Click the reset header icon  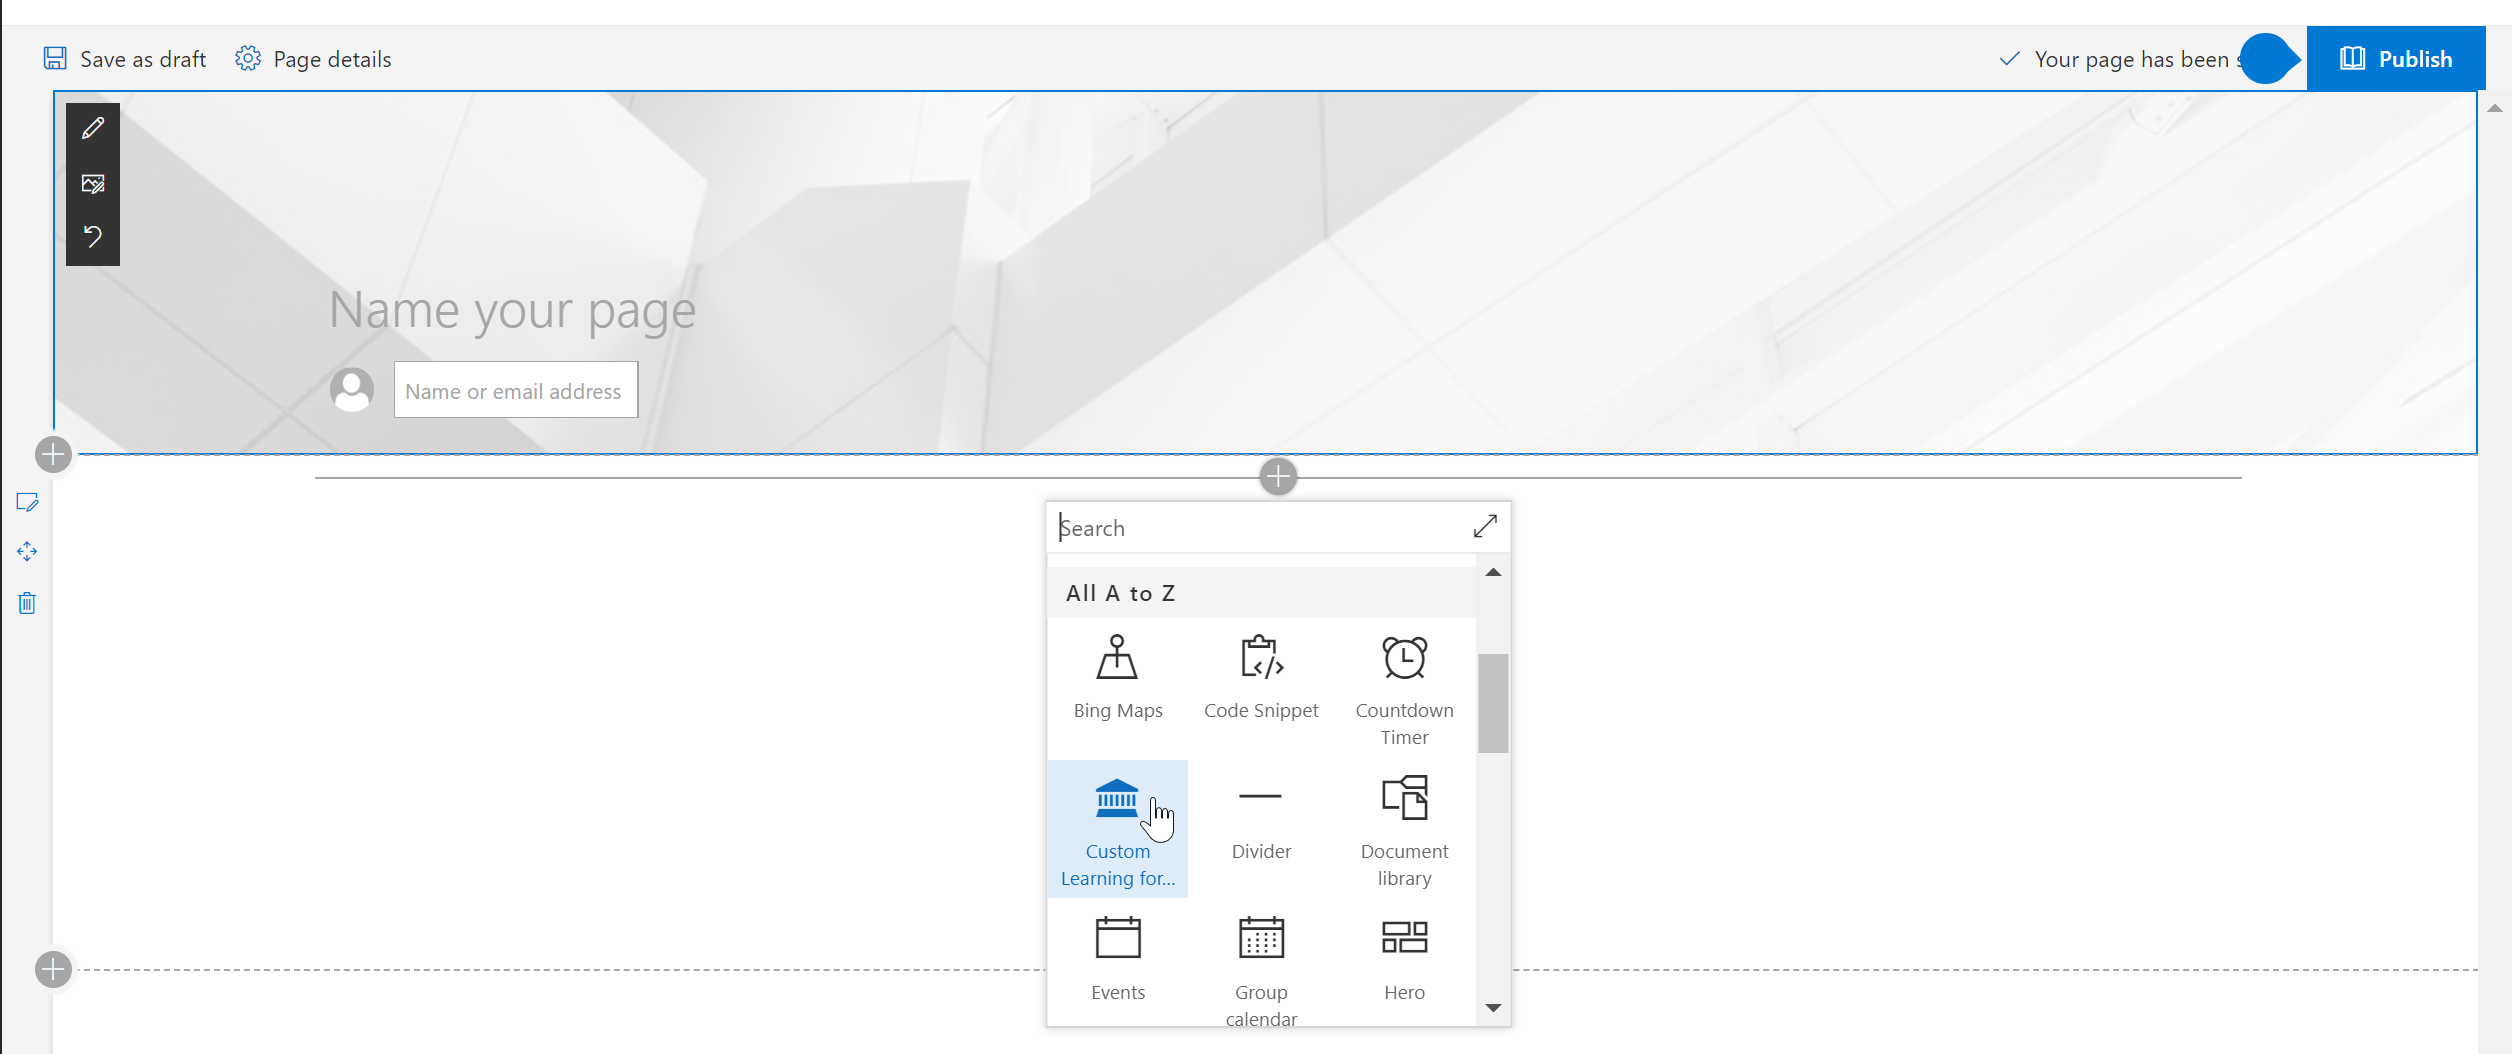(x=92, y=237)
